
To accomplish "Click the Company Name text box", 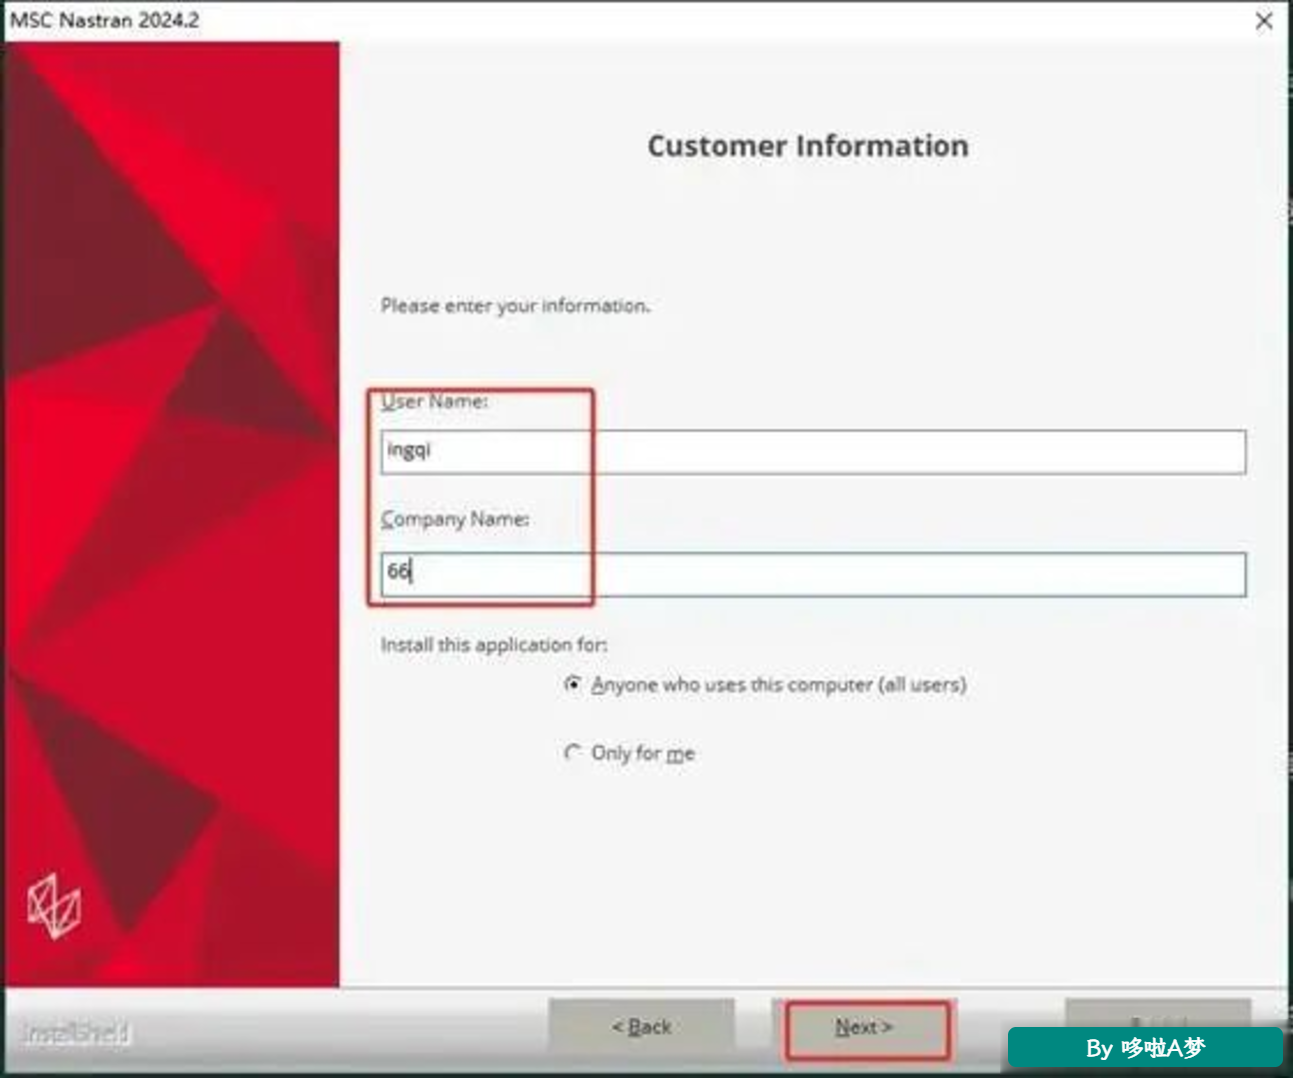I will pyautogui.click(x=813, y=574).
